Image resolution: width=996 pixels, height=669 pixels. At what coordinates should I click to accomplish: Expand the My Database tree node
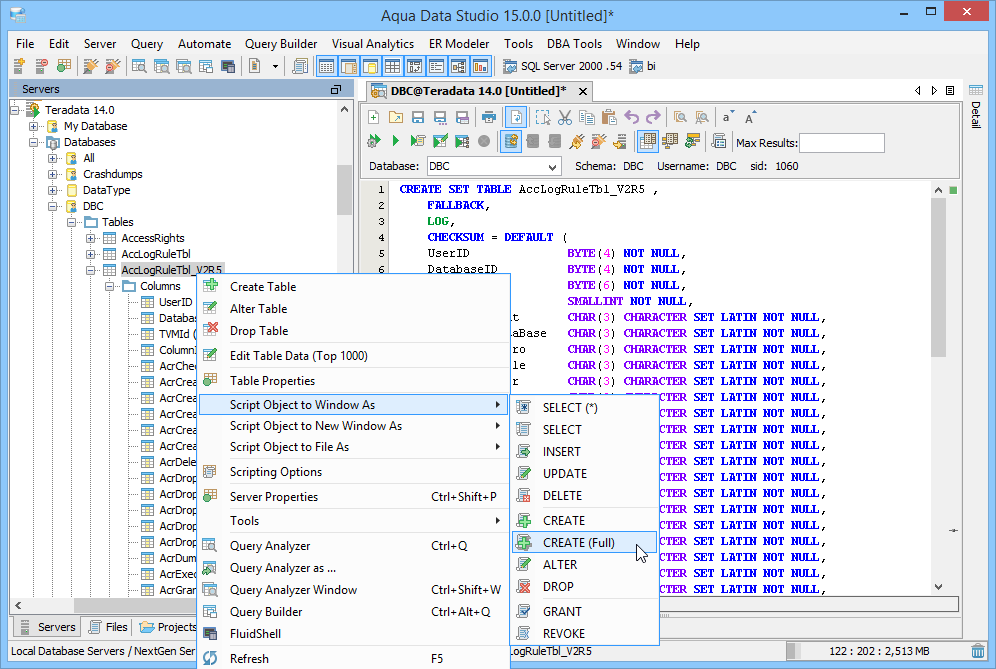click(34, 126)
